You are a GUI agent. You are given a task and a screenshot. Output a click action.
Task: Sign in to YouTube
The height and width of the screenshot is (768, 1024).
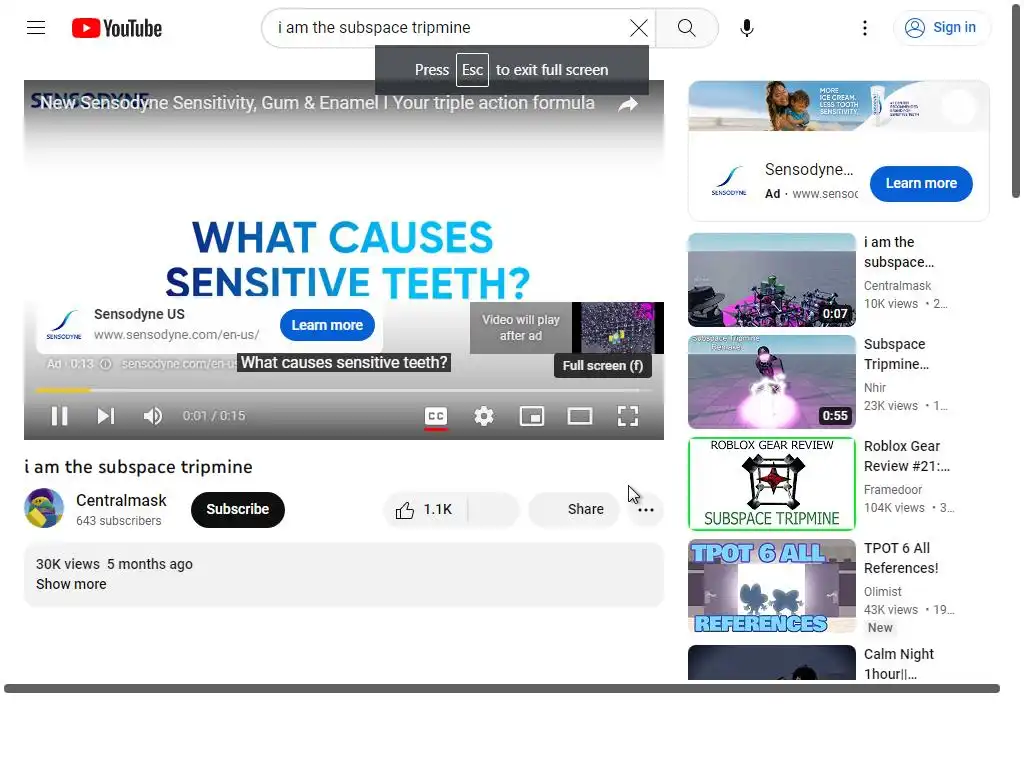coord(941,27)
